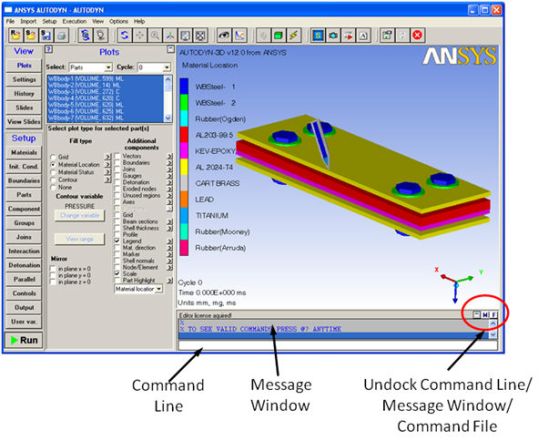The height and width of the screenshot is (441, 550).
Task: Click the red circle stop icon
Action: [x=417, y=35]
